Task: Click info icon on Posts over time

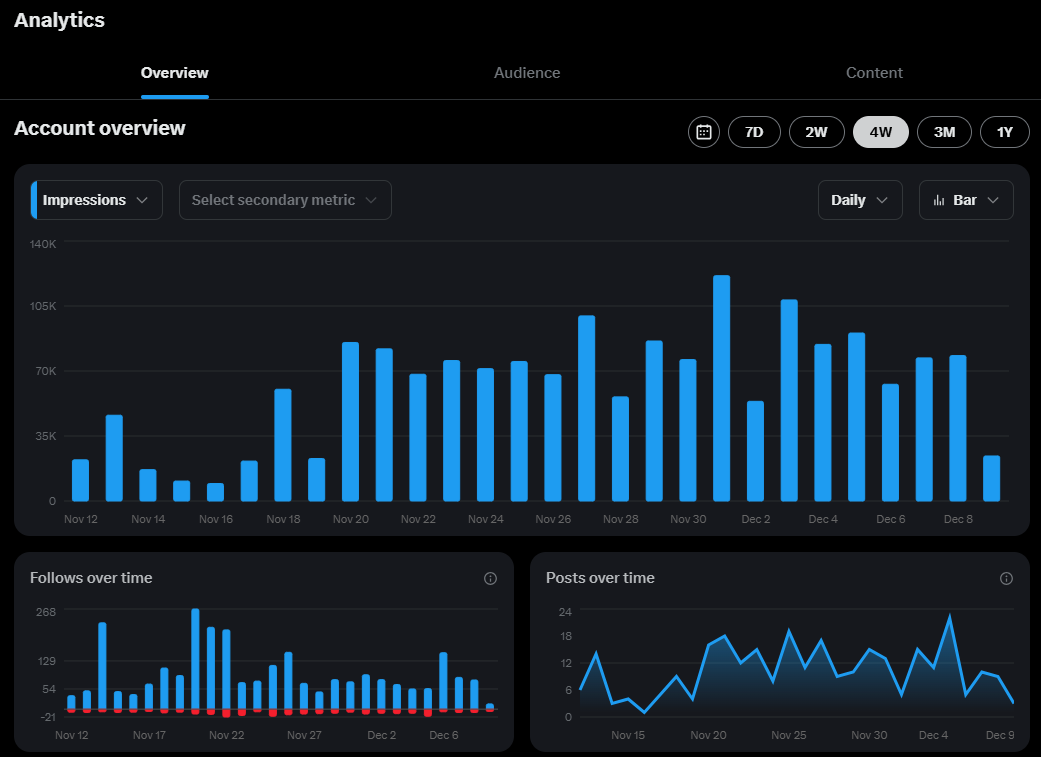Action: point(1006,578)
